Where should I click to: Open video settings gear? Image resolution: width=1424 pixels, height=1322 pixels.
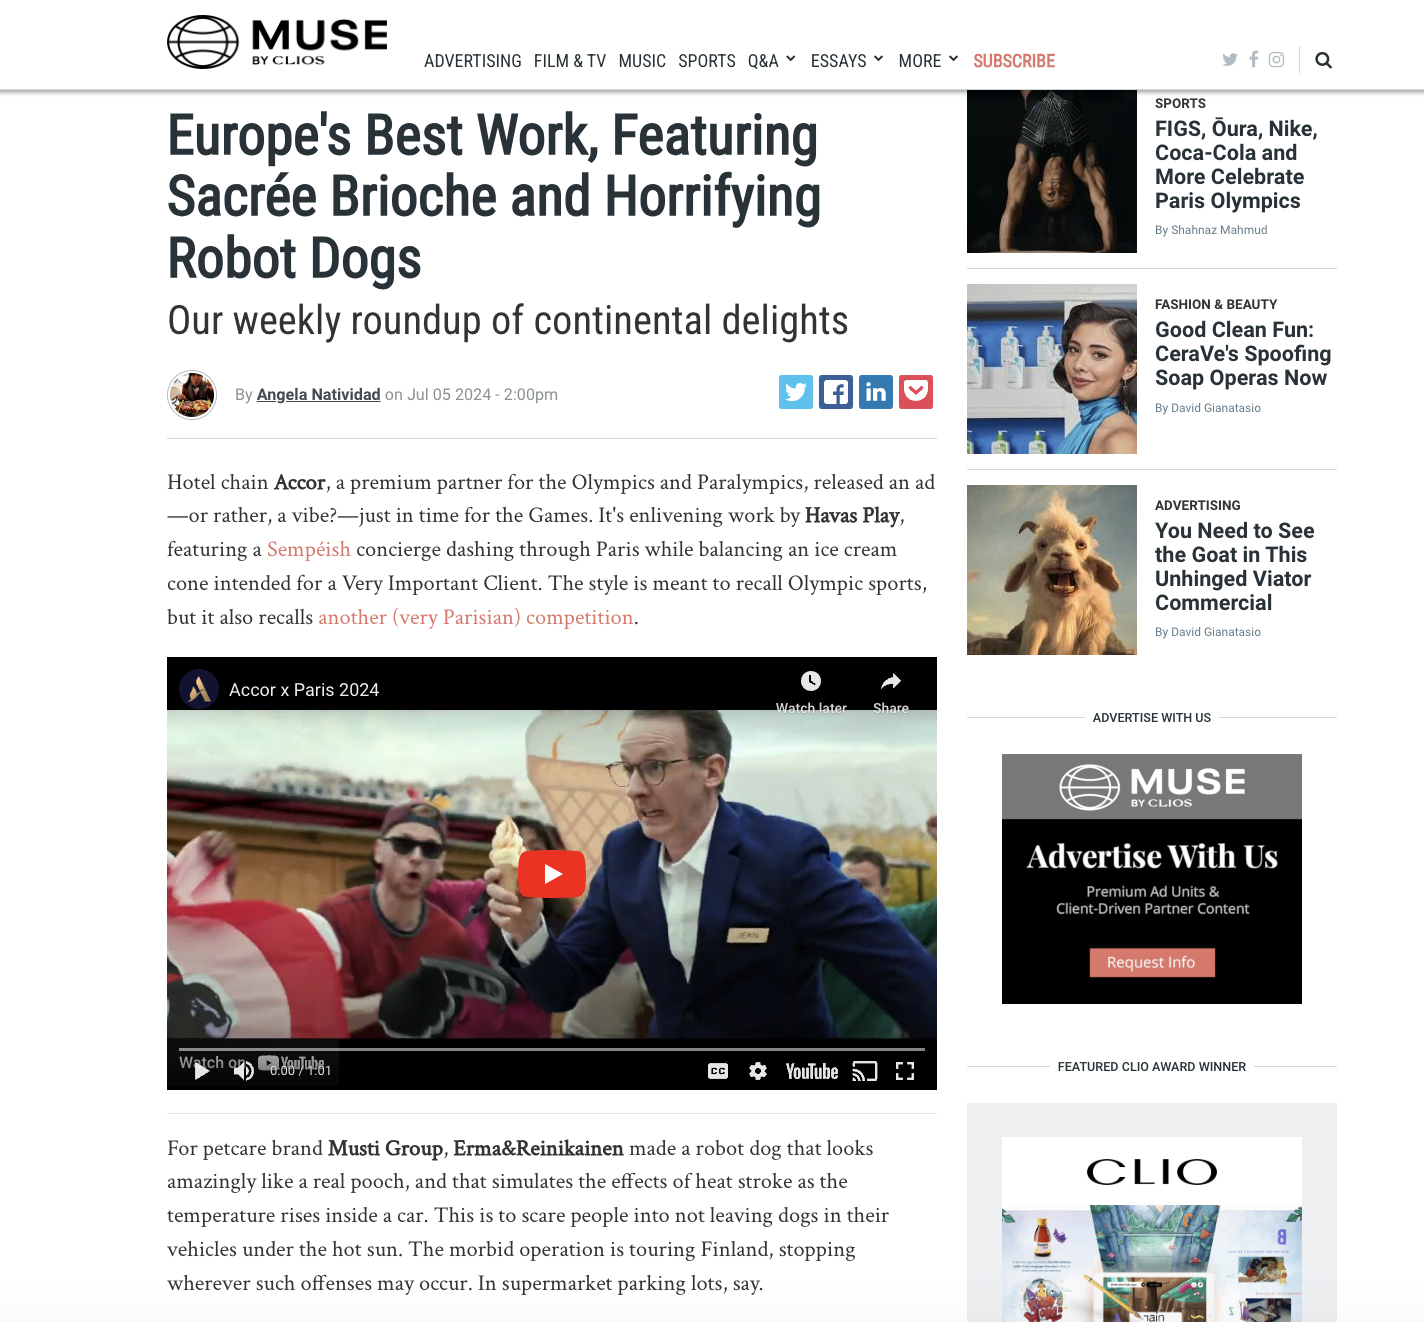tap(758, 1071)
